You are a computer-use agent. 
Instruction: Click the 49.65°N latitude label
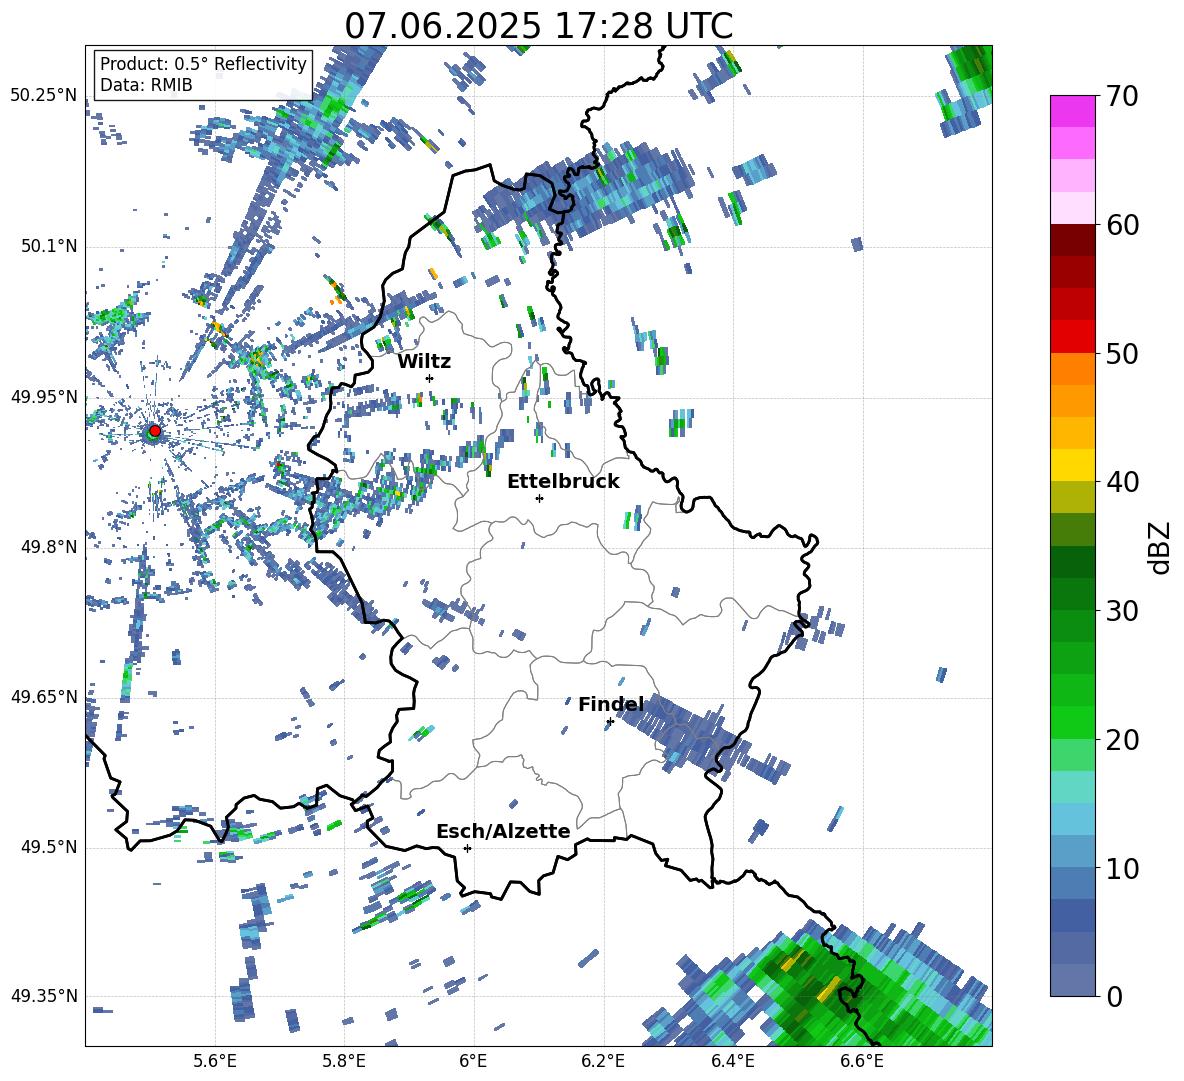tap(44, 697)
